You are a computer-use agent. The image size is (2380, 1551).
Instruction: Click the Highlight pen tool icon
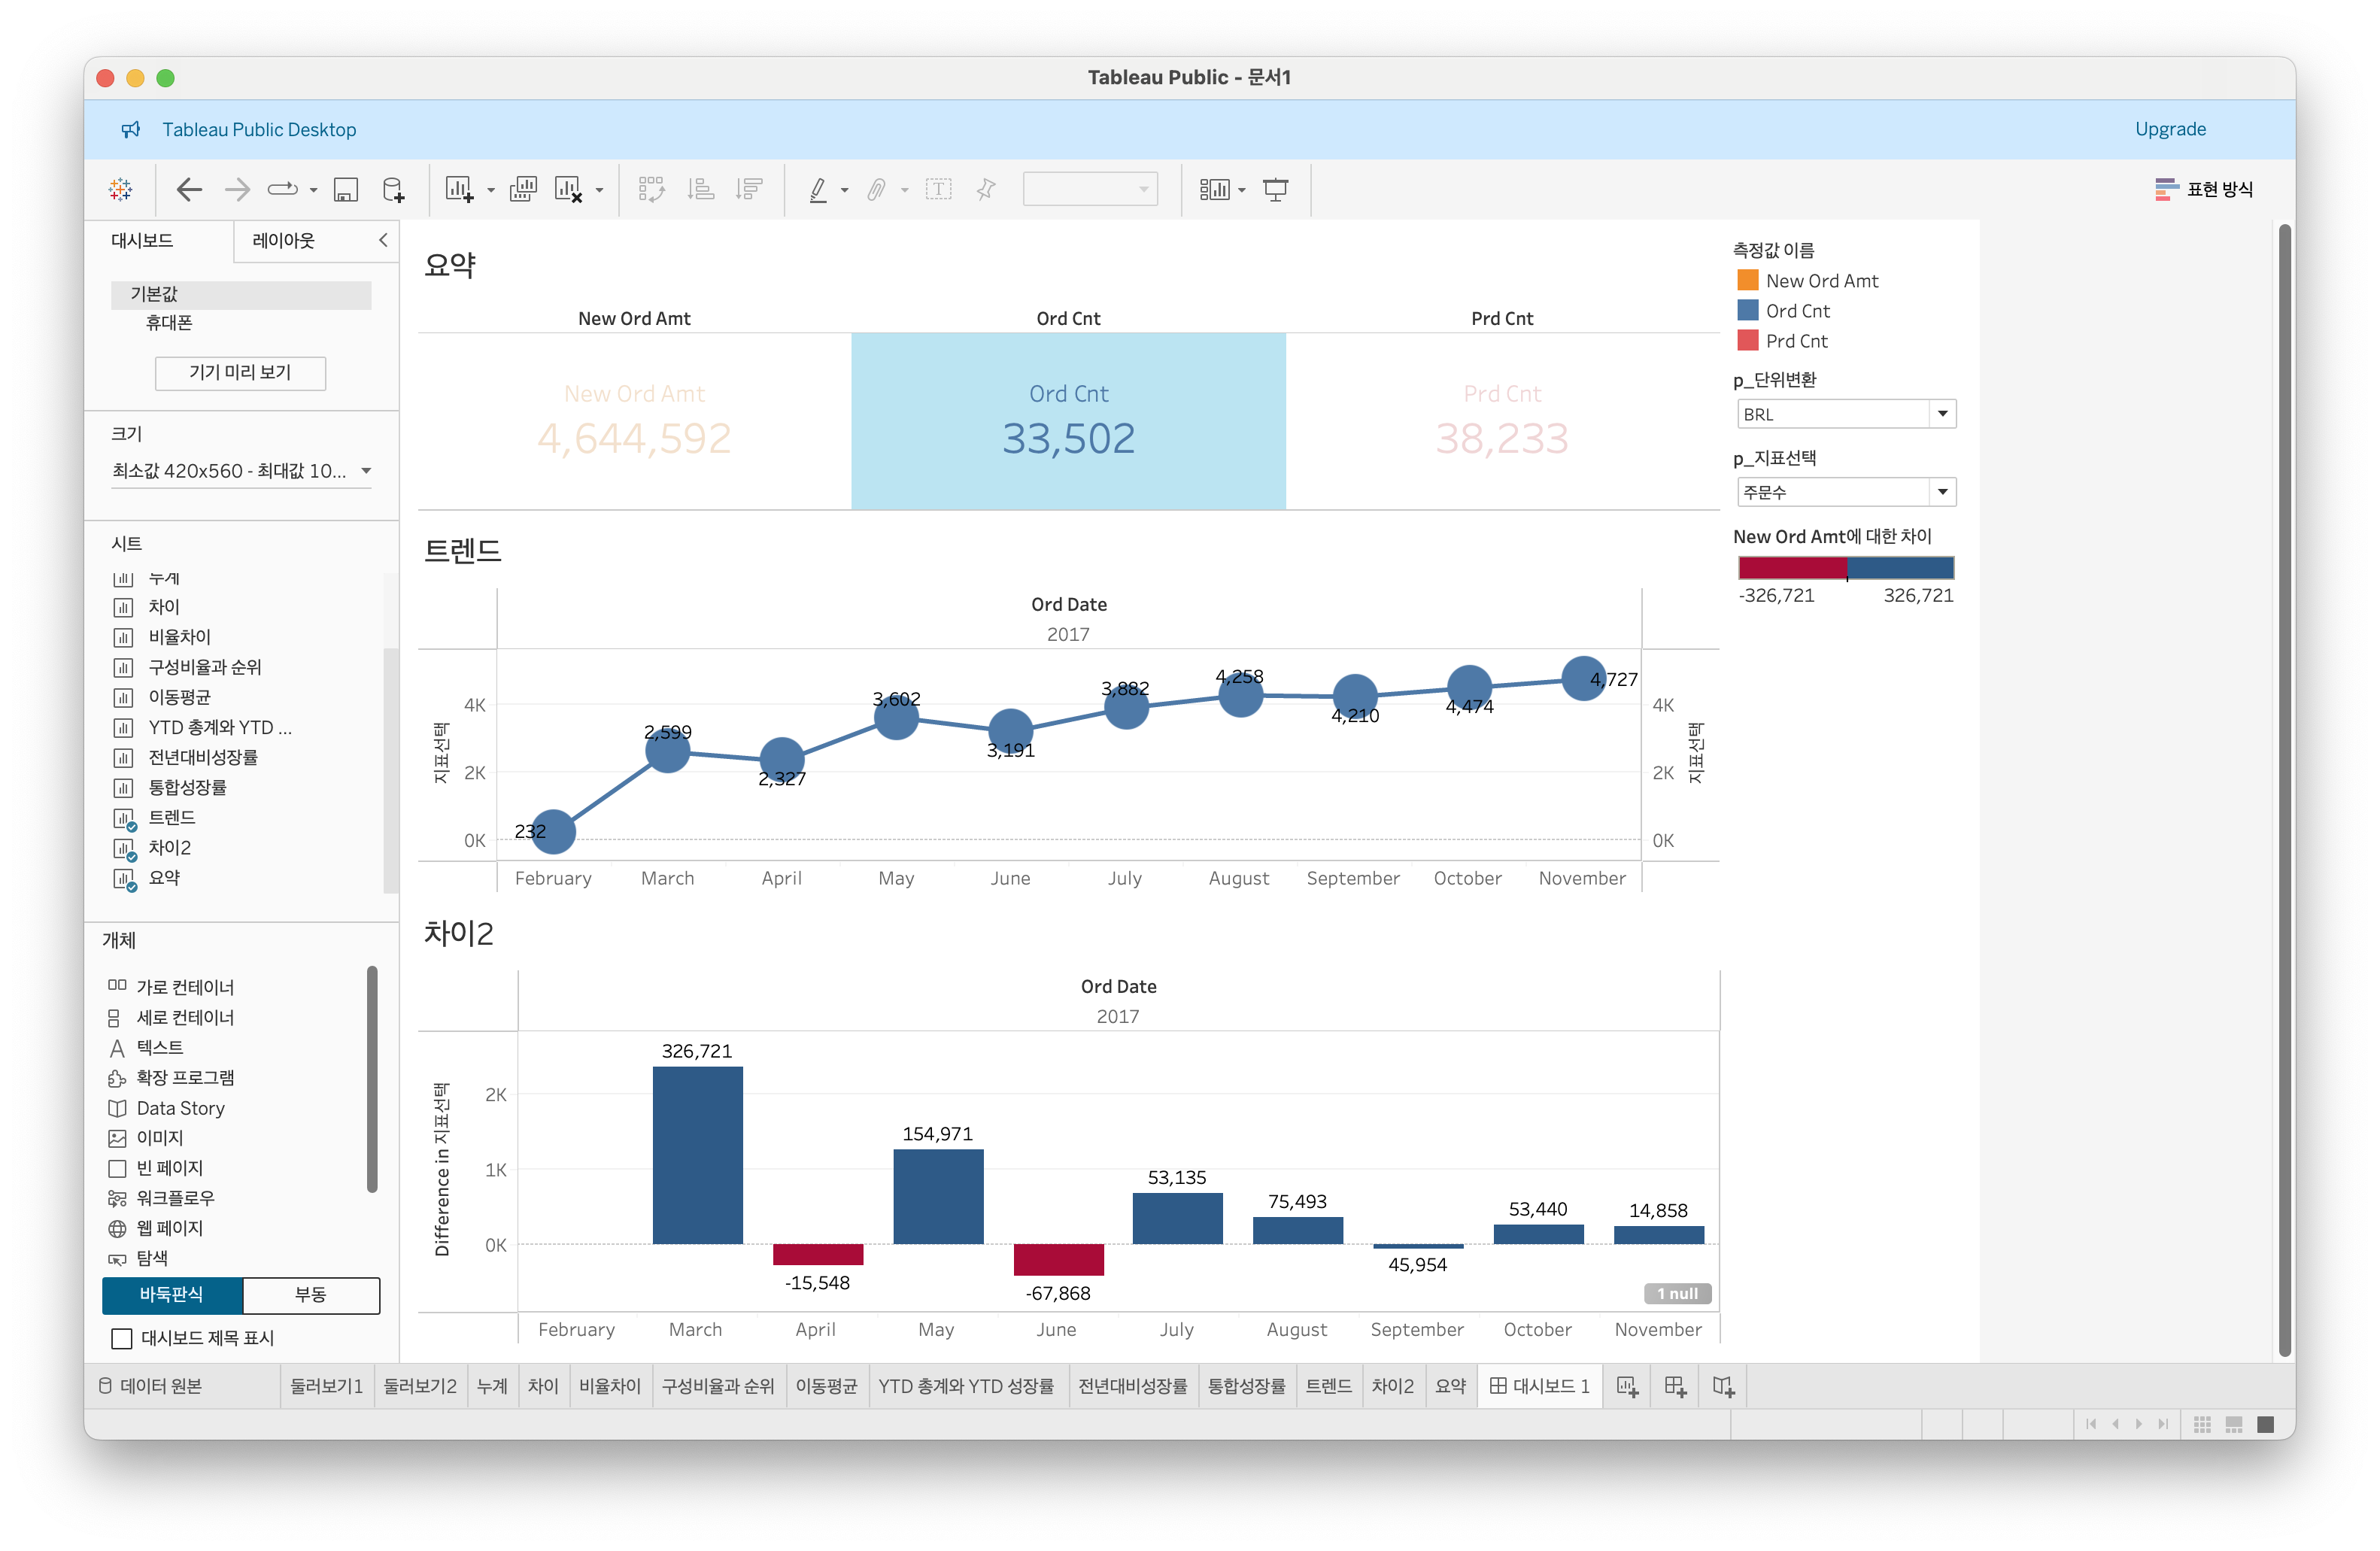[x=818, y=189]
